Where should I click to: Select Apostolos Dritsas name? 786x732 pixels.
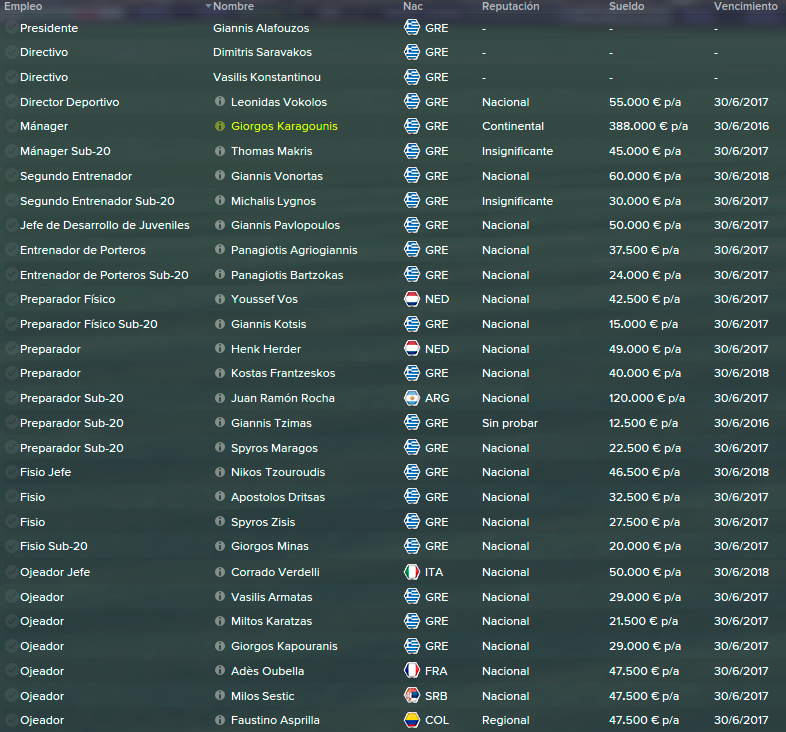[278, 497]
